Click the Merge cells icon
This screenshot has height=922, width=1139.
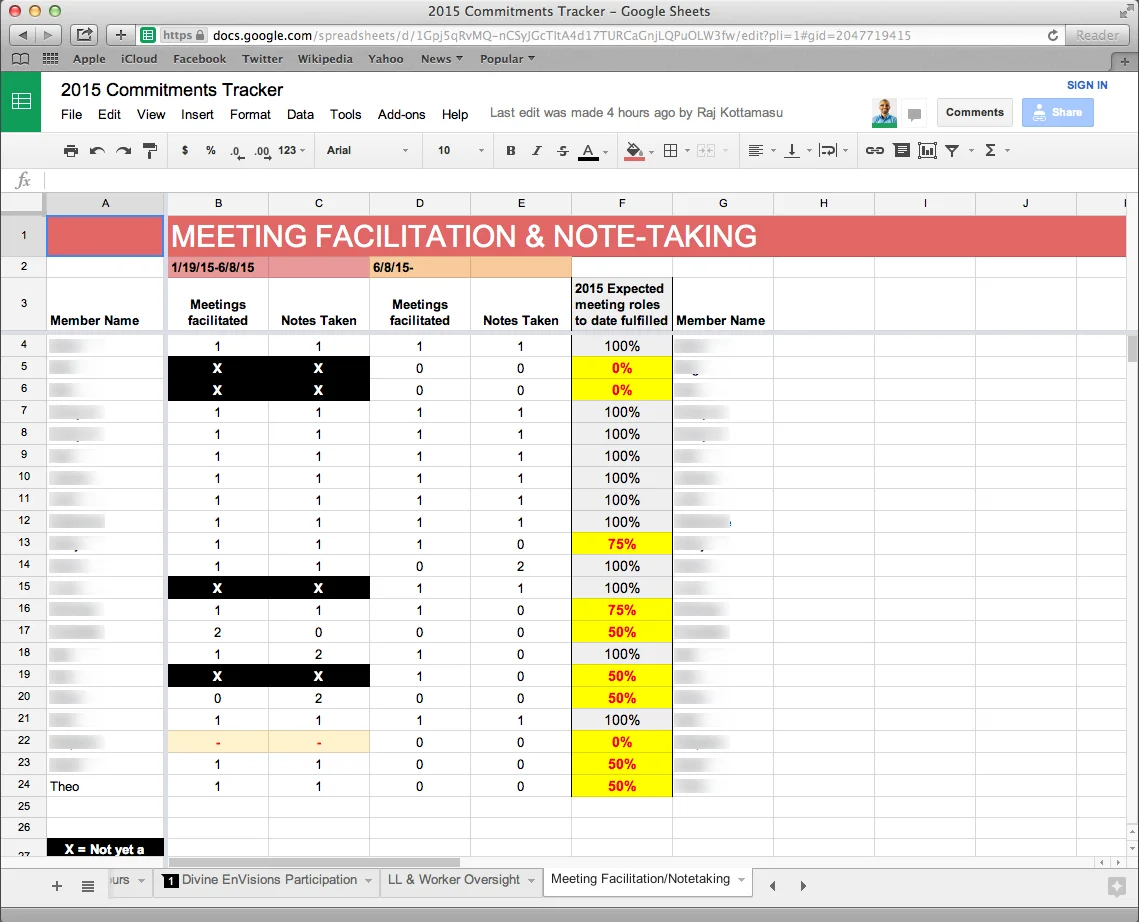click(x=706, y=150)
